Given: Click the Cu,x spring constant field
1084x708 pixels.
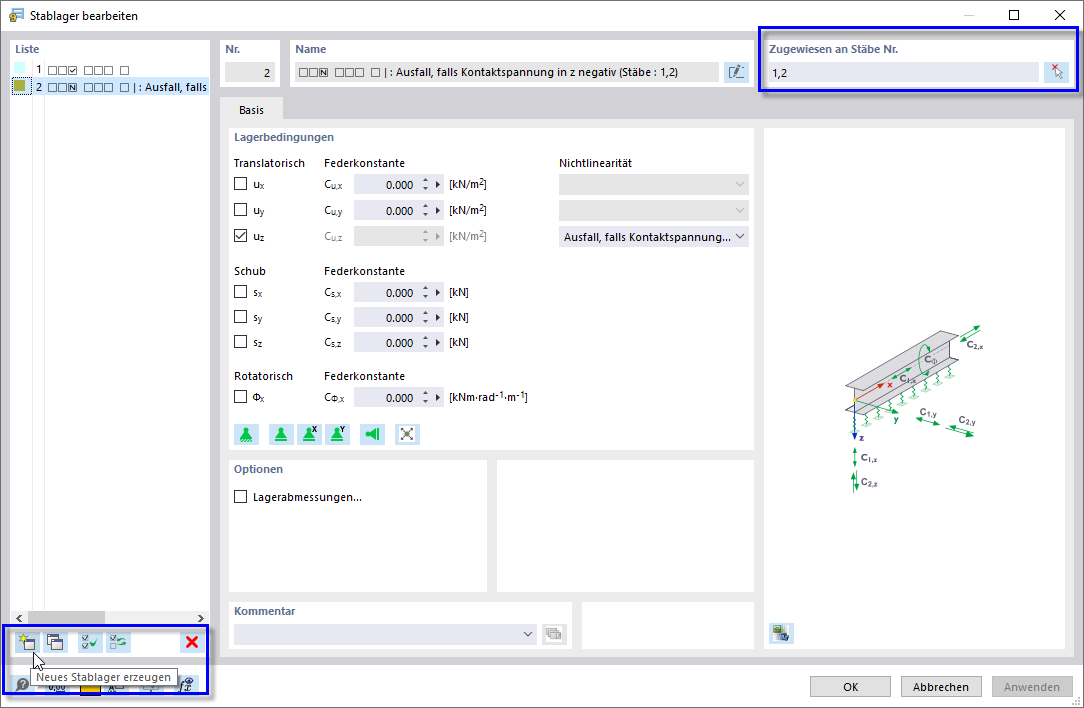Looking at the screenshot, I should (385, 185).
